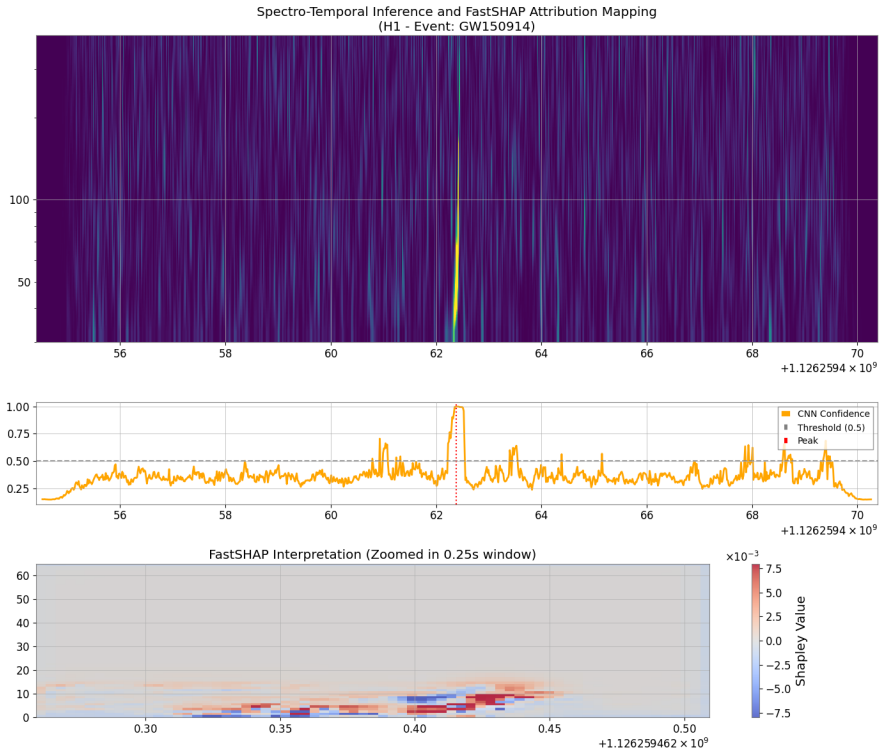This screenshot has width=885, height=754.
Task: Click the 100 frequency tick label
Action: coord(19,200)
